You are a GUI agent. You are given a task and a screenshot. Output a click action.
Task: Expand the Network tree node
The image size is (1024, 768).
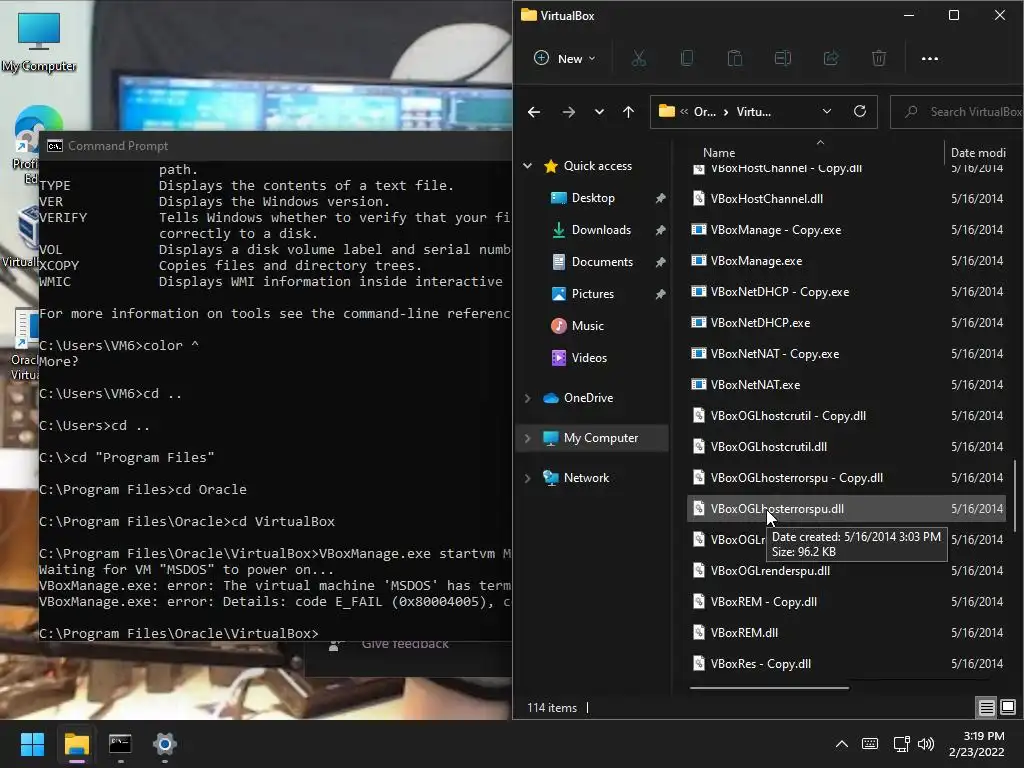click(528, 478)
